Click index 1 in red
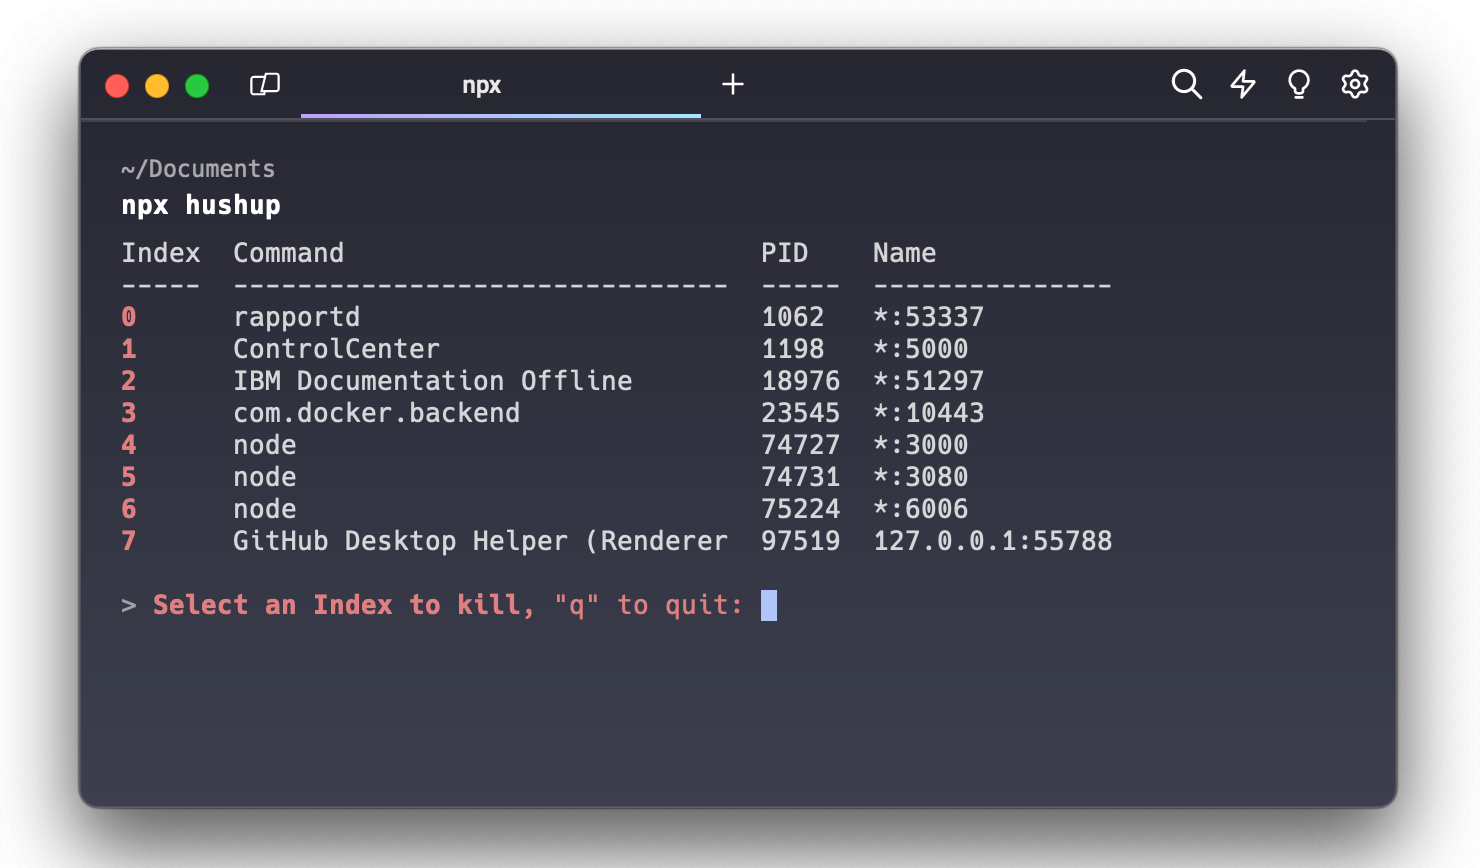 coord(129,349)
